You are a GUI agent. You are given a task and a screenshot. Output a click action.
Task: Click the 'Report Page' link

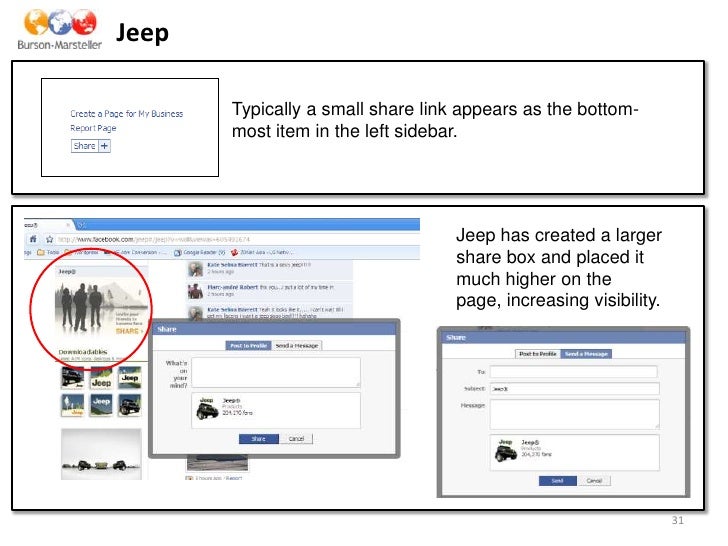pyautogui.click(x=93, y=128)
